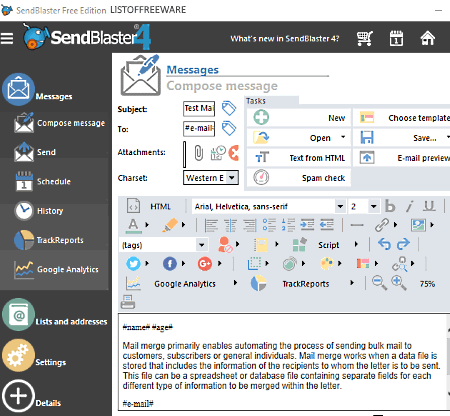Go to the home icon
The width and height of the screenshot is (450, 416).
click(x=428, y=38)
